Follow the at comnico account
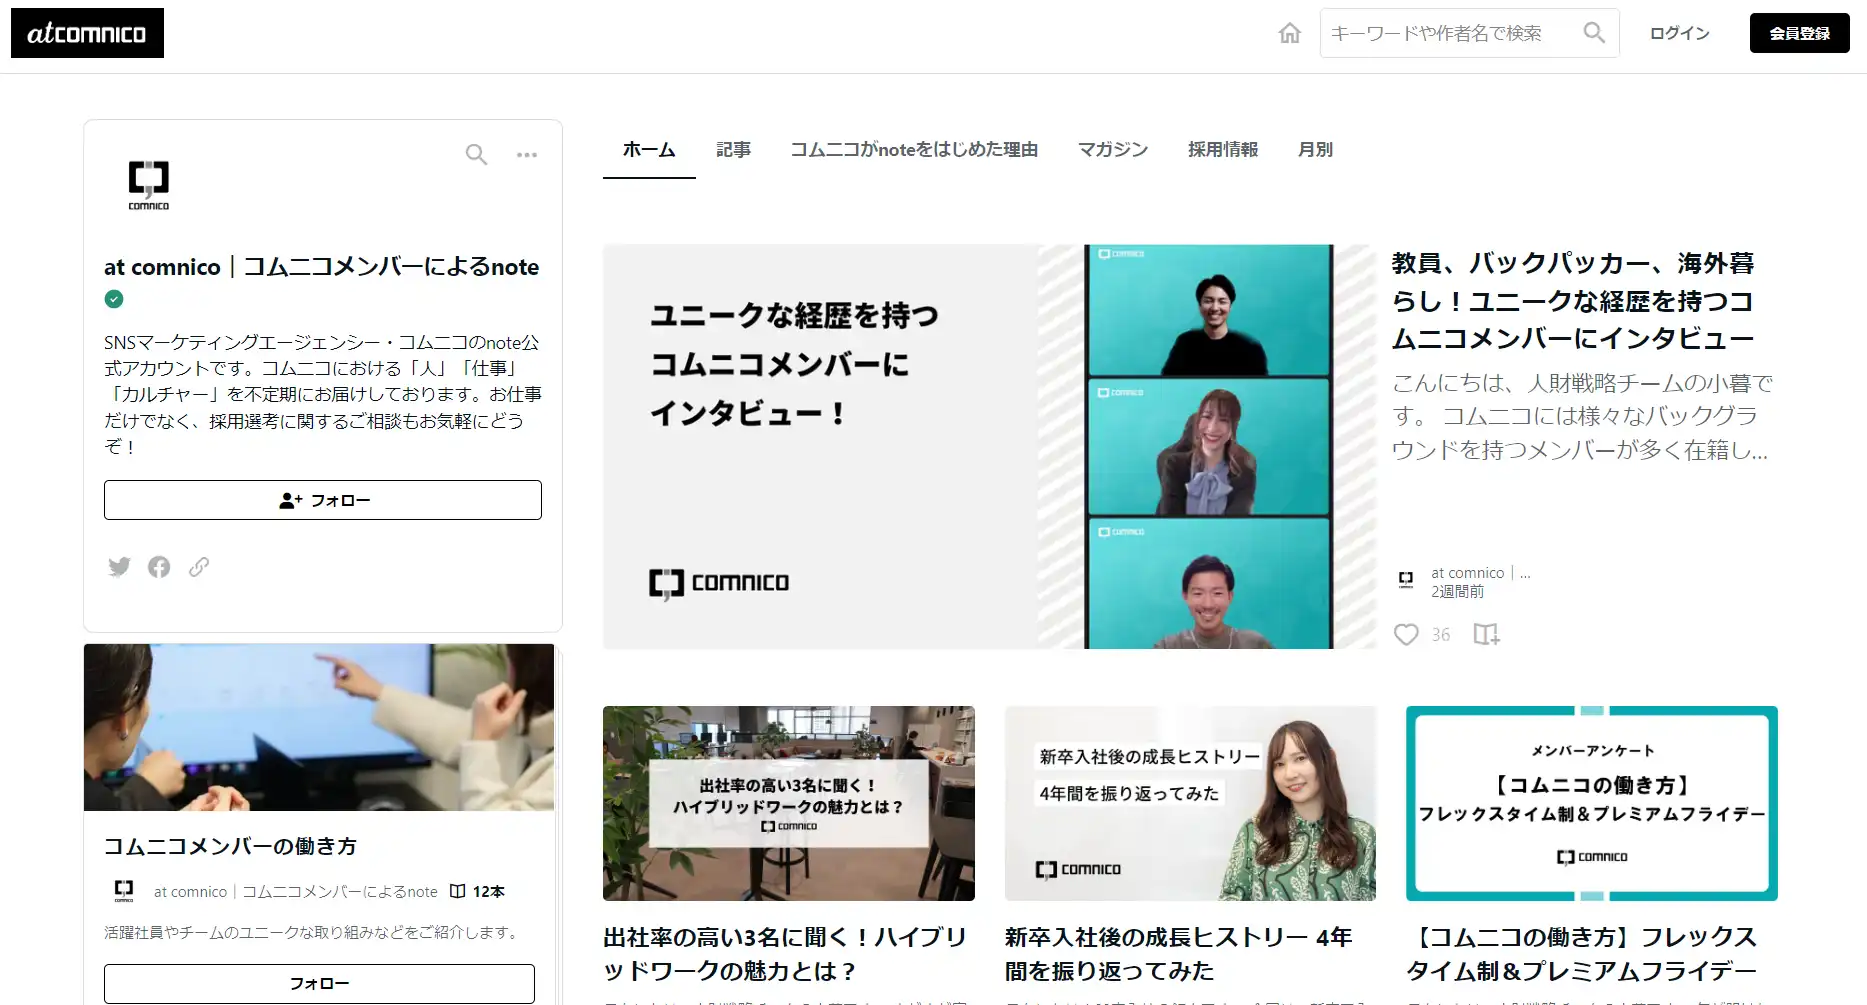This screenshot has width=1867, height=1005. 323,500
